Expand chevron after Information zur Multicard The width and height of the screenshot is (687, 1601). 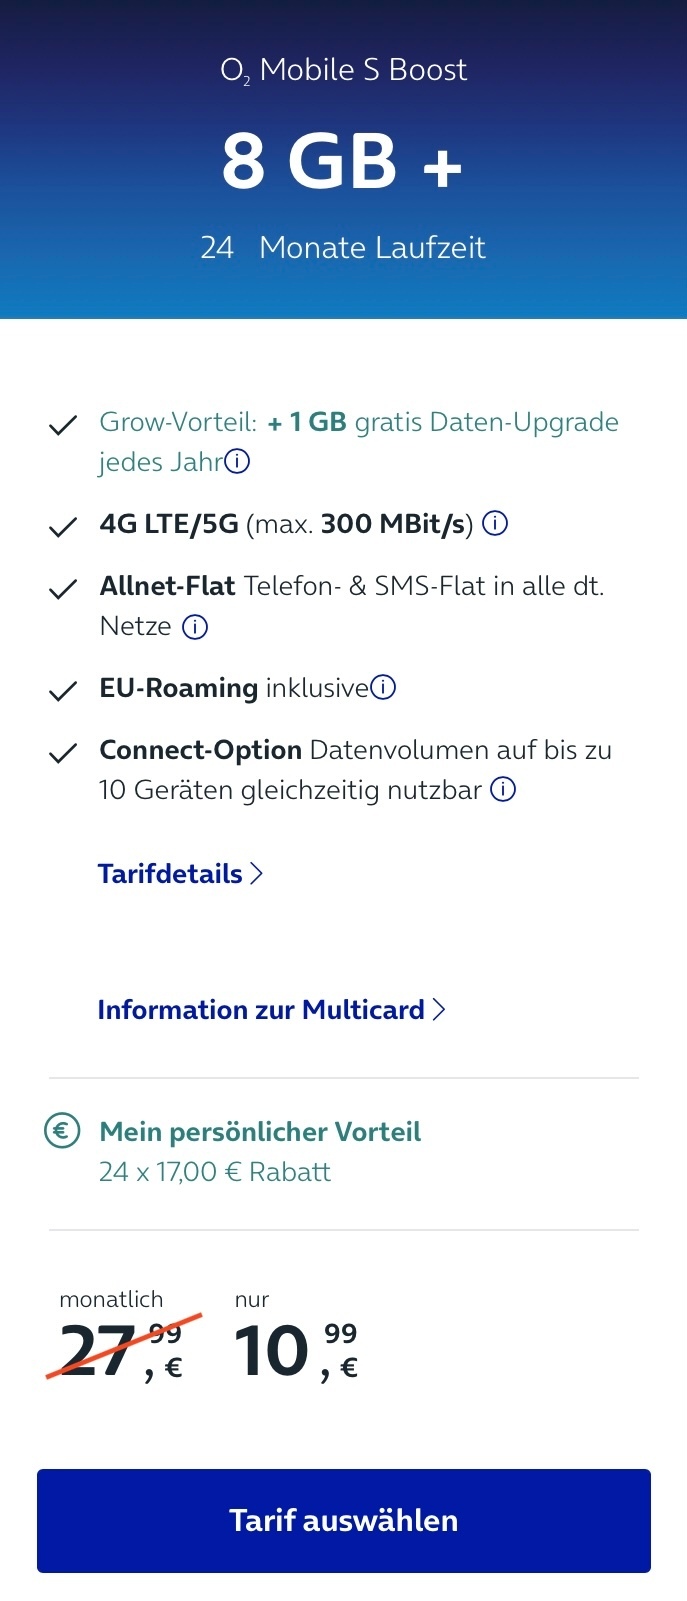click(438, 1010)
